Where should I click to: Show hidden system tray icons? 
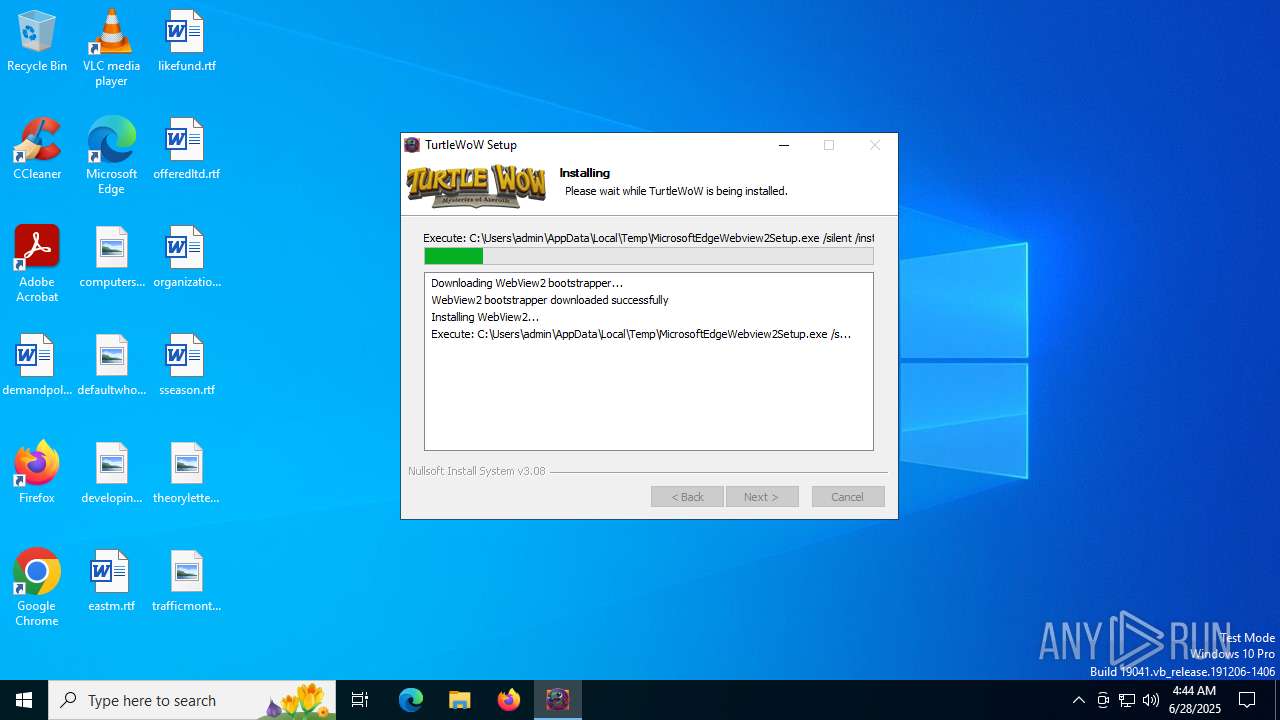point(1078,700)
